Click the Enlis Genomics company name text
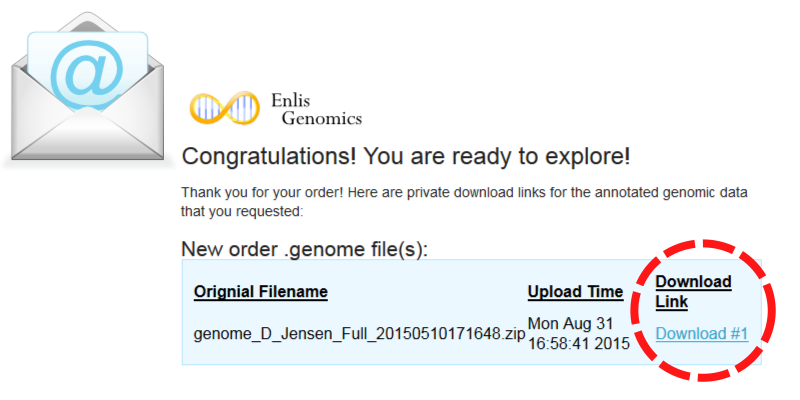Image resolution: width=800 pixels, height=400 pixels. 316,109
